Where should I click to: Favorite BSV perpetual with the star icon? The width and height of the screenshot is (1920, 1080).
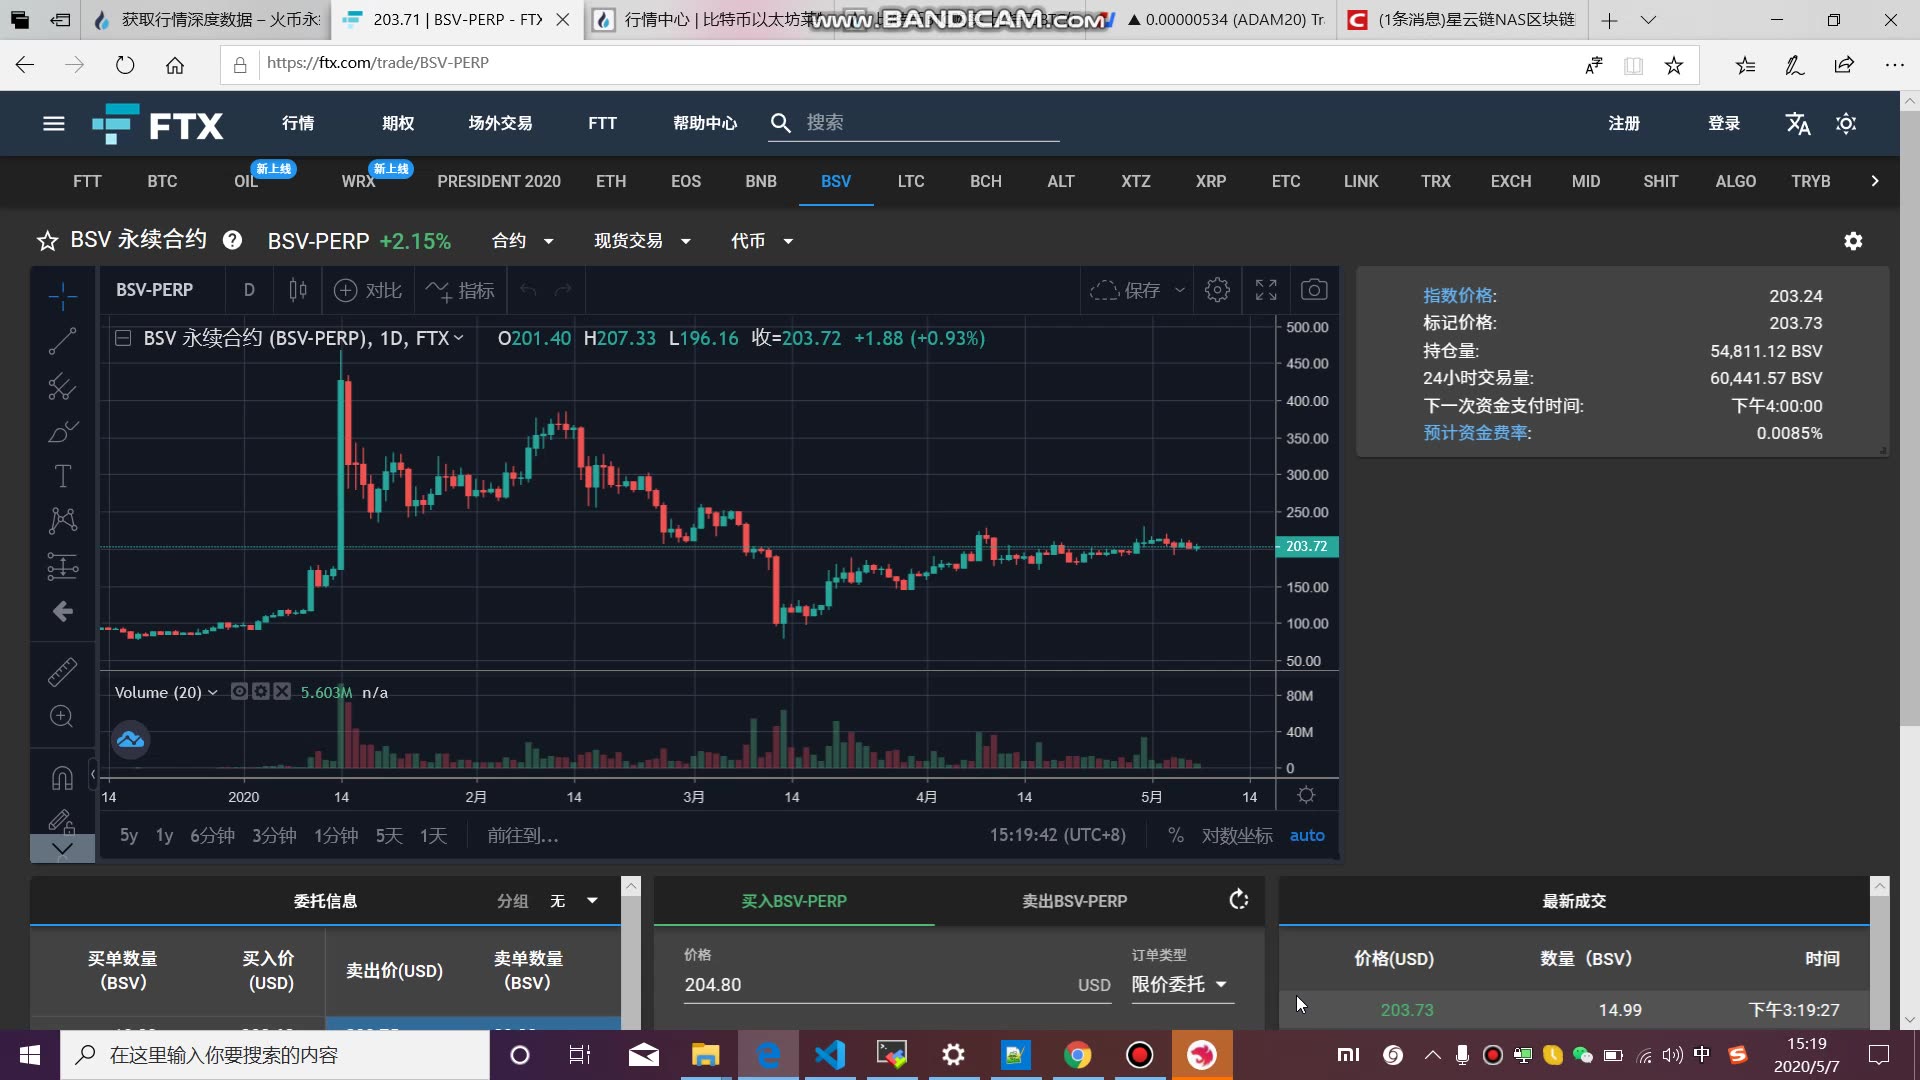point(47,241)
